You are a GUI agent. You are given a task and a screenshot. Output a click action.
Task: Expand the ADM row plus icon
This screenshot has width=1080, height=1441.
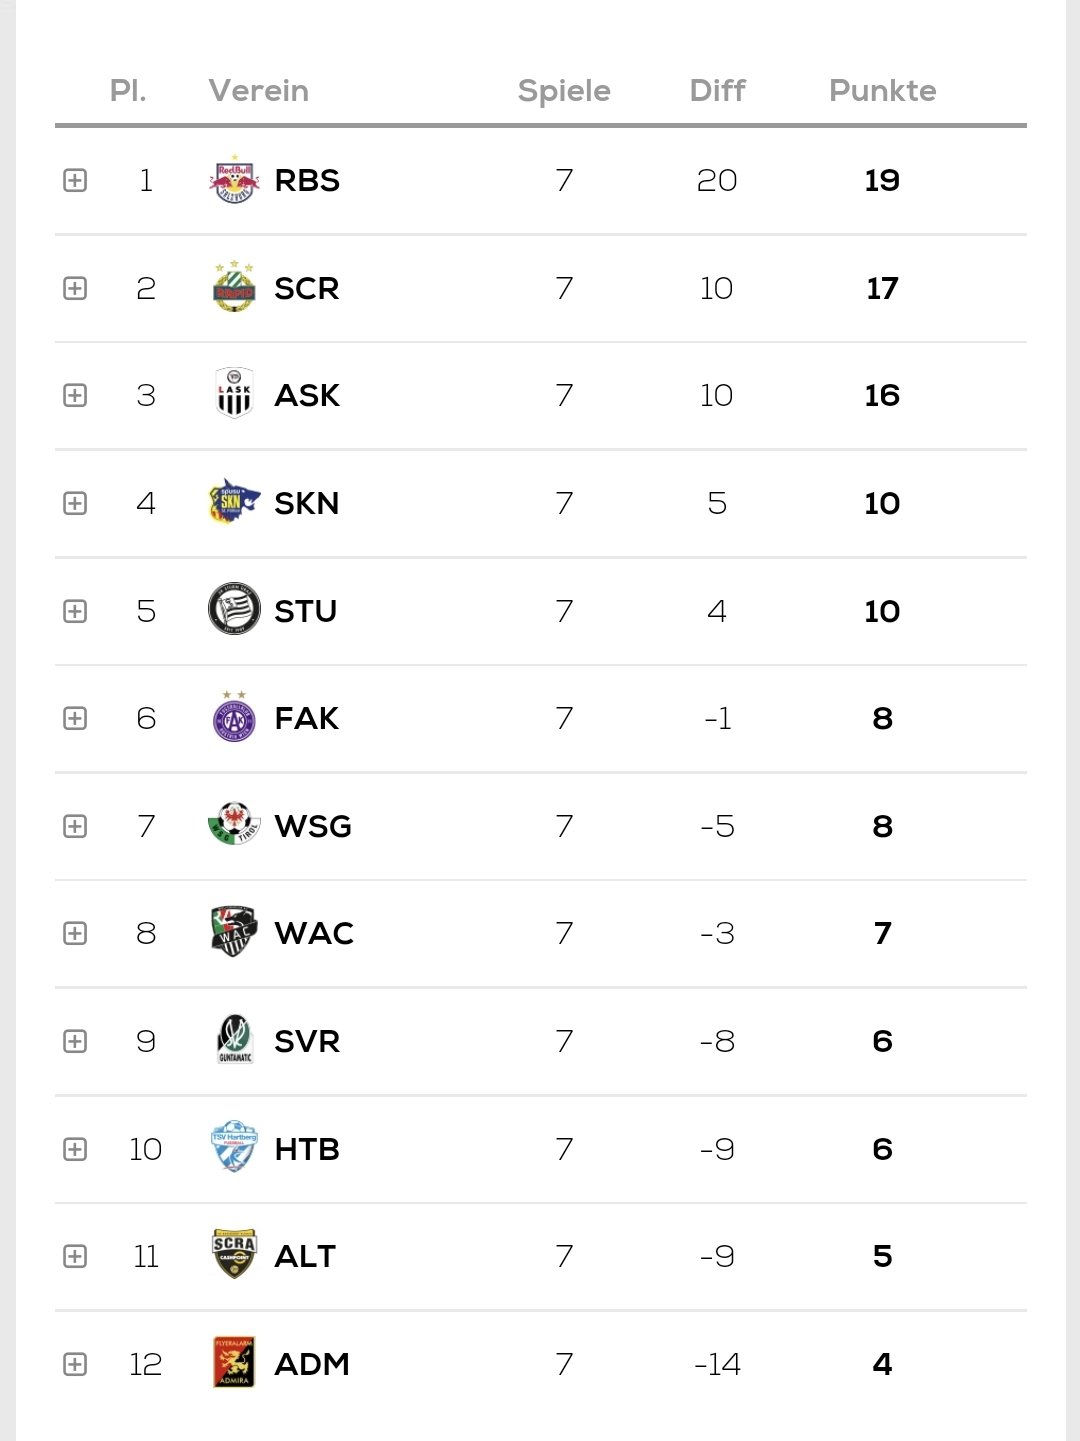pos(75,1364)
